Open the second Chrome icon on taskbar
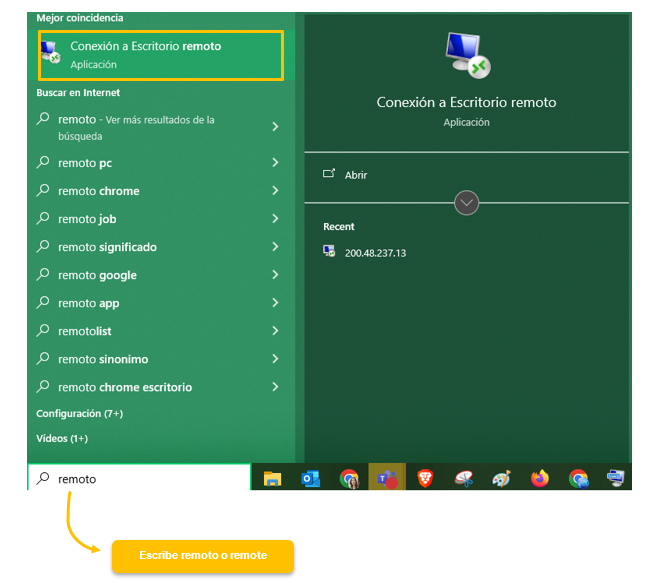657x583 pixels. click(x=579, y=479)
